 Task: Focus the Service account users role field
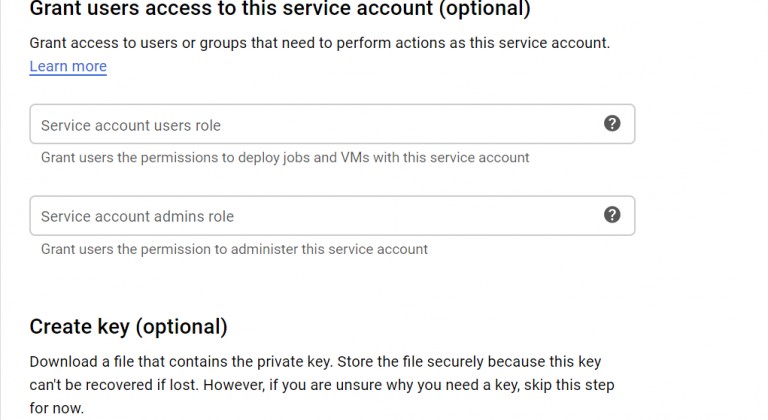point(332,124)
